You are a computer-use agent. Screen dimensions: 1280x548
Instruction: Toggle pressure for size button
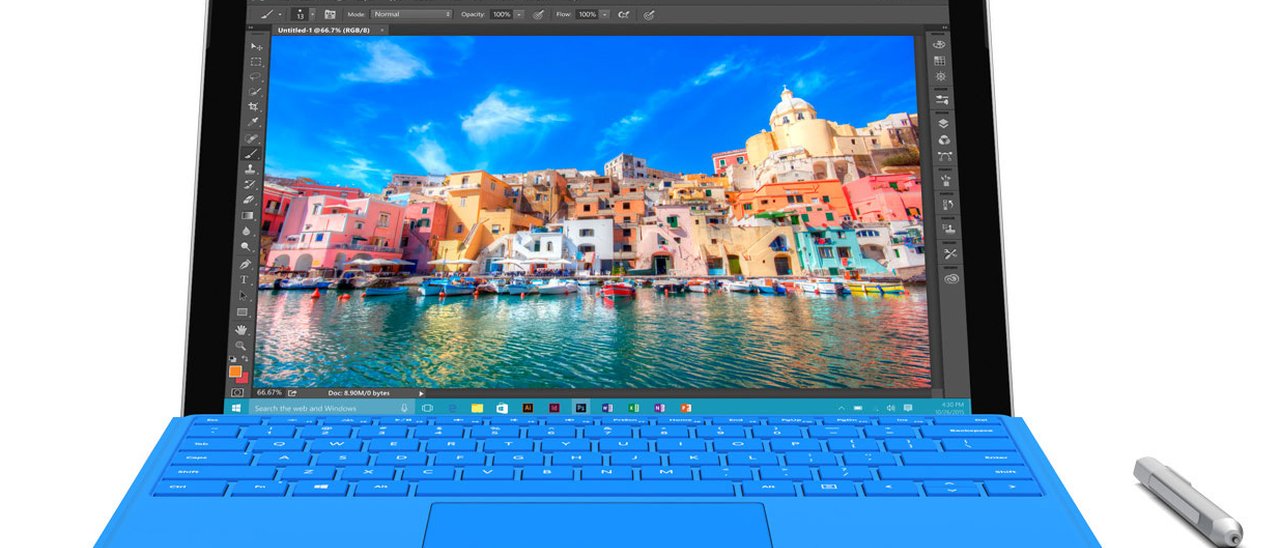pyautogui.click(x=648, y=14)
